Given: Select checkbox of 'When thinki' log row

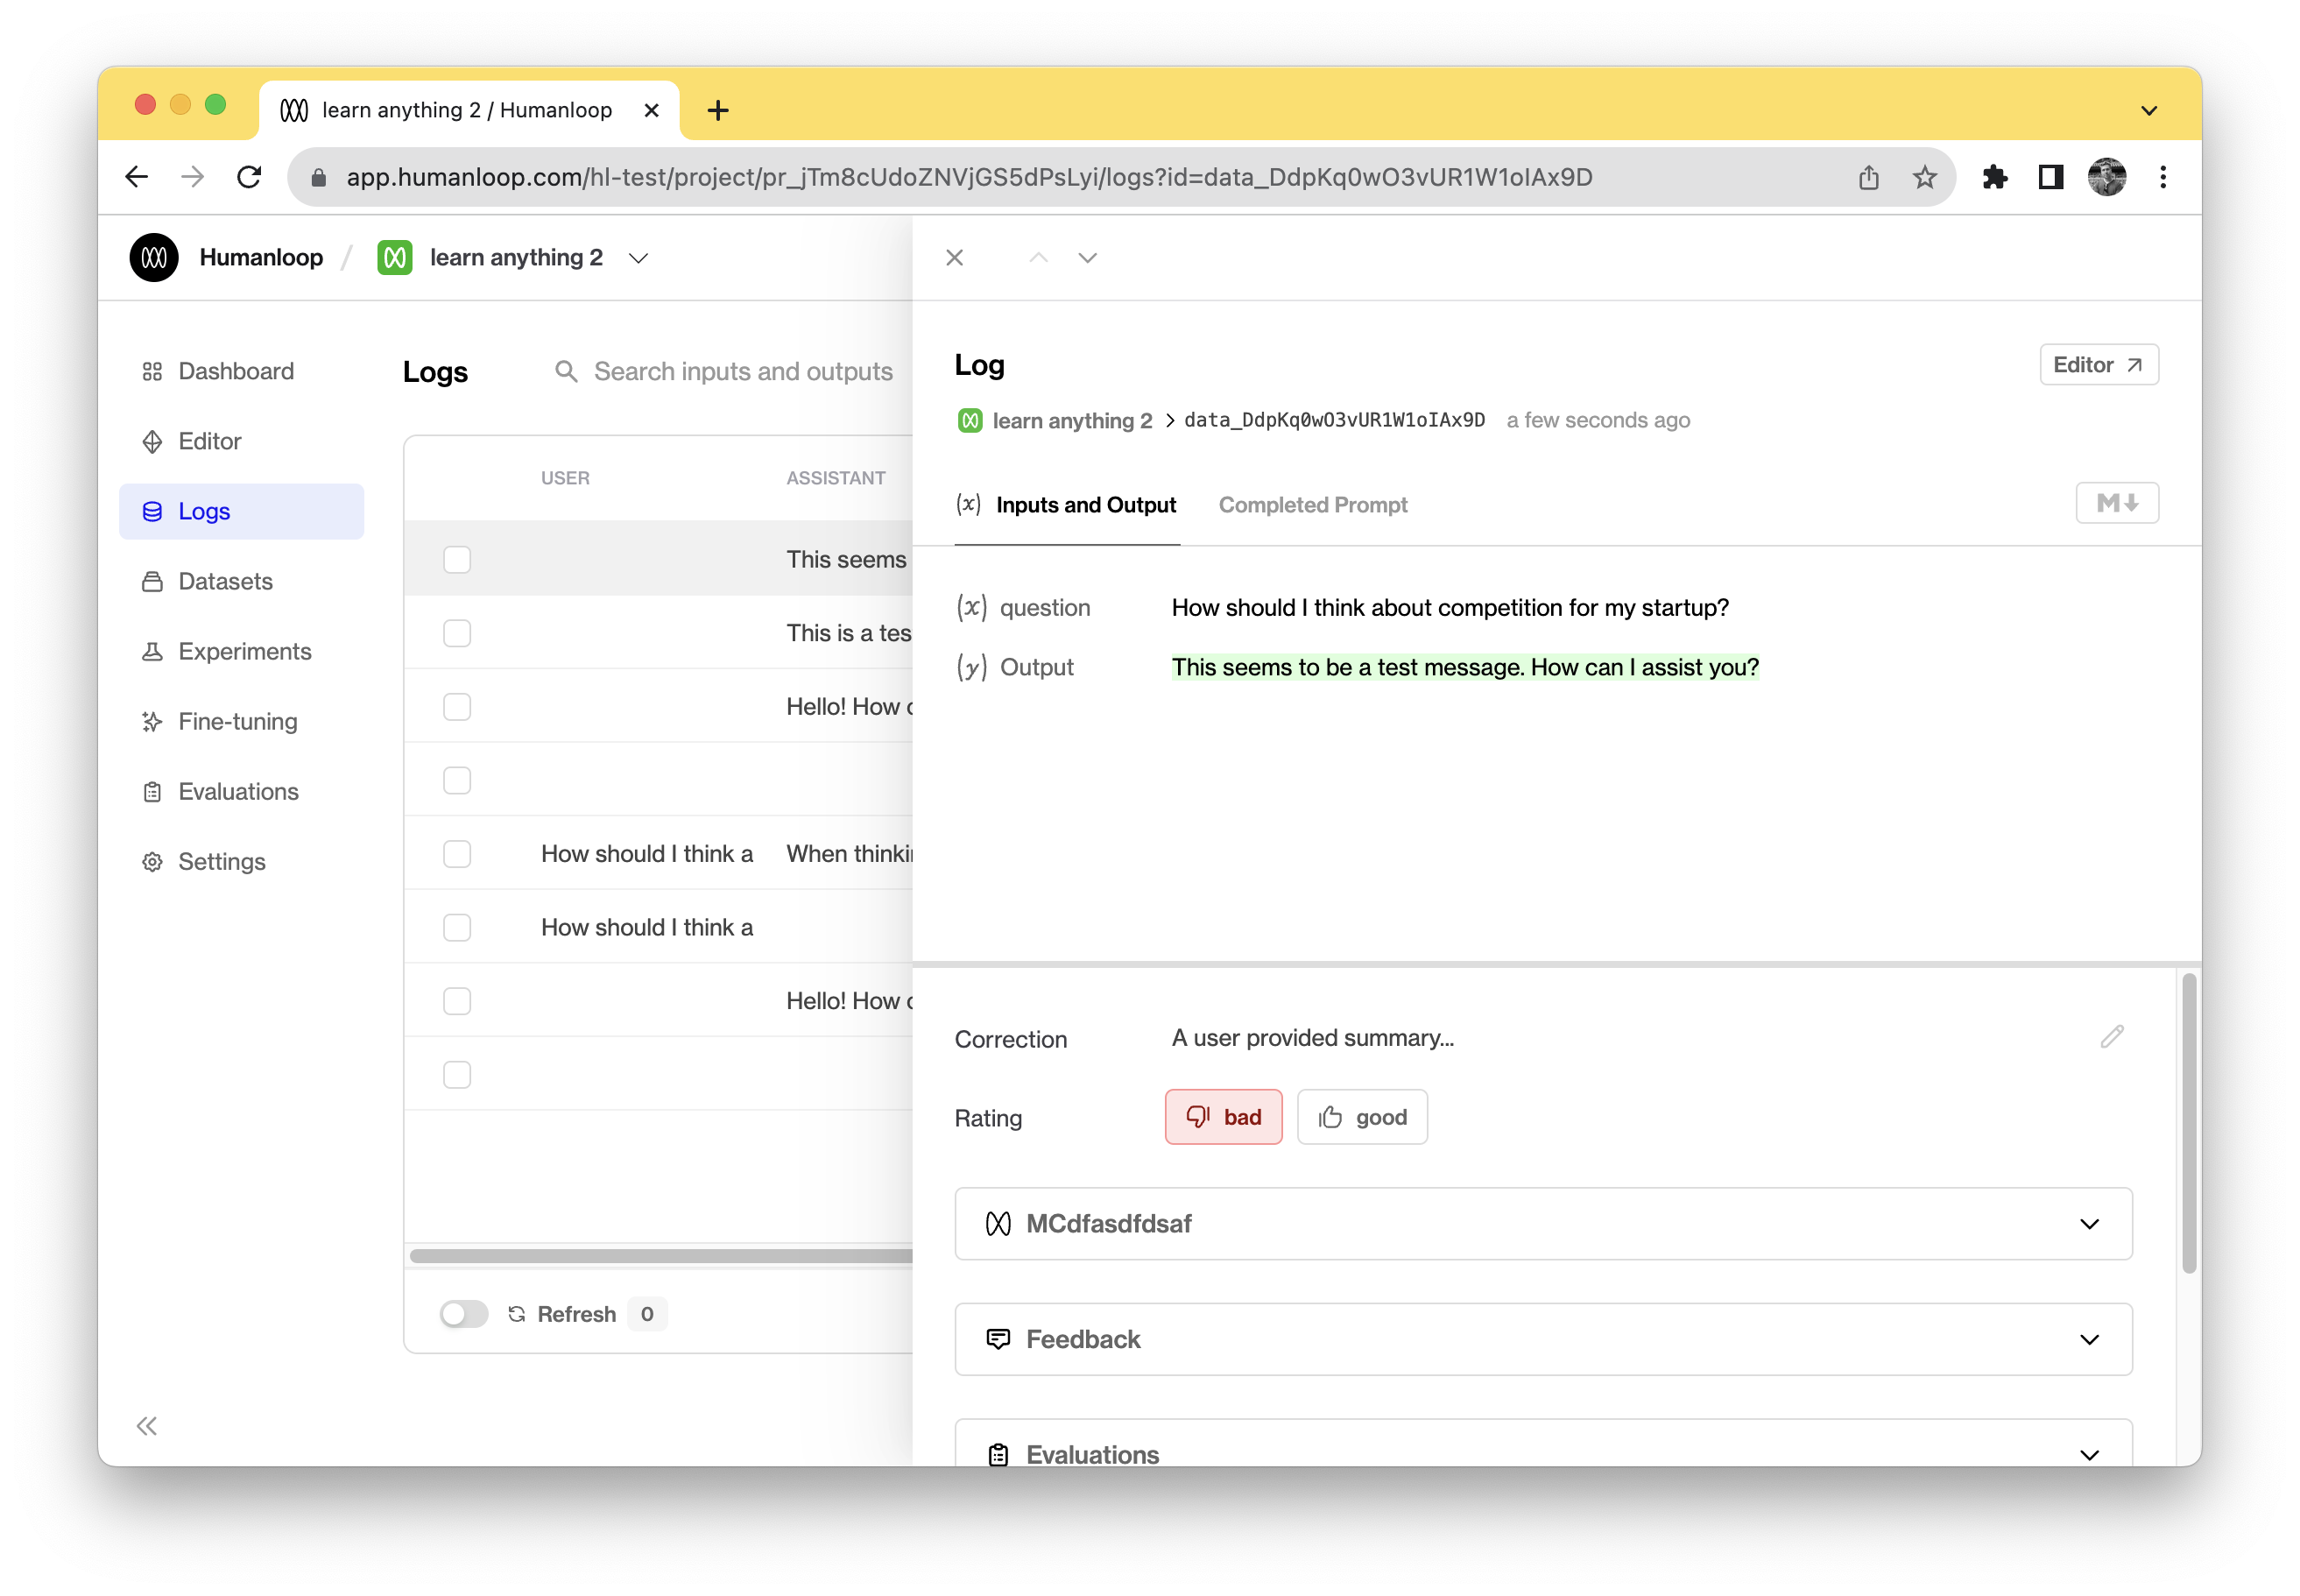Looking at the screenshot, I should (457, 853).
